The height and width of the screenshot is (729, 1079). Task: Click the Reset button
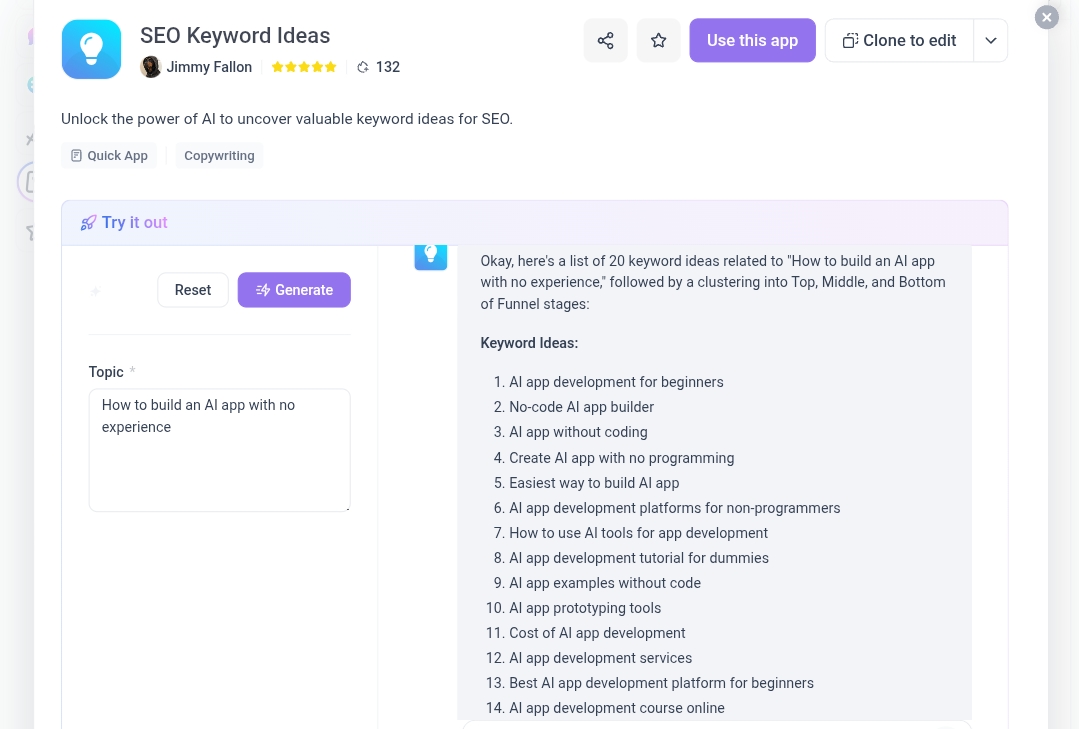[x=193, y=290]
